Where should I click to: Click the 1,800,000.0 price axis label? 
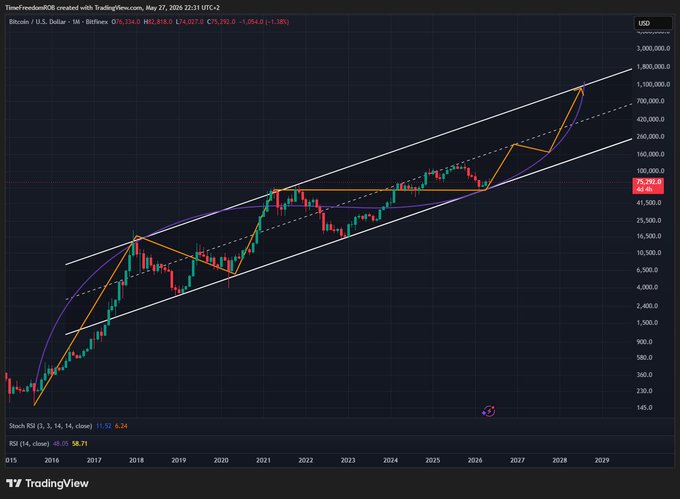653,67
